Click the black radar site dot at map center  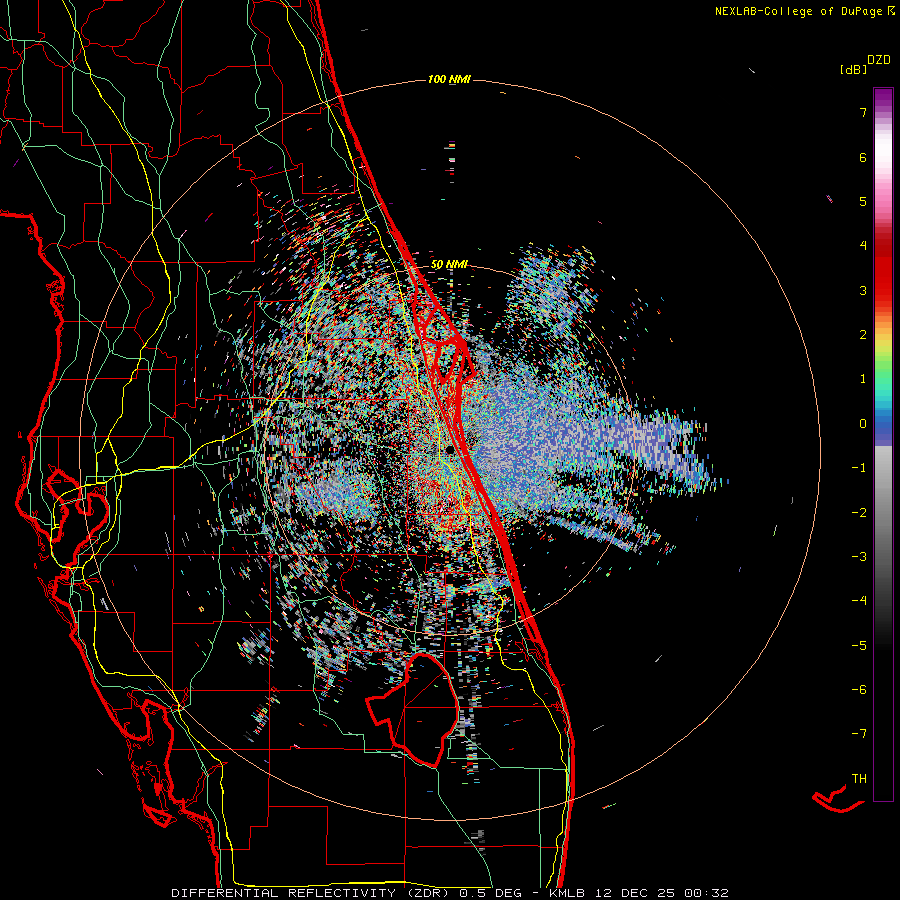tap(449, 450)
